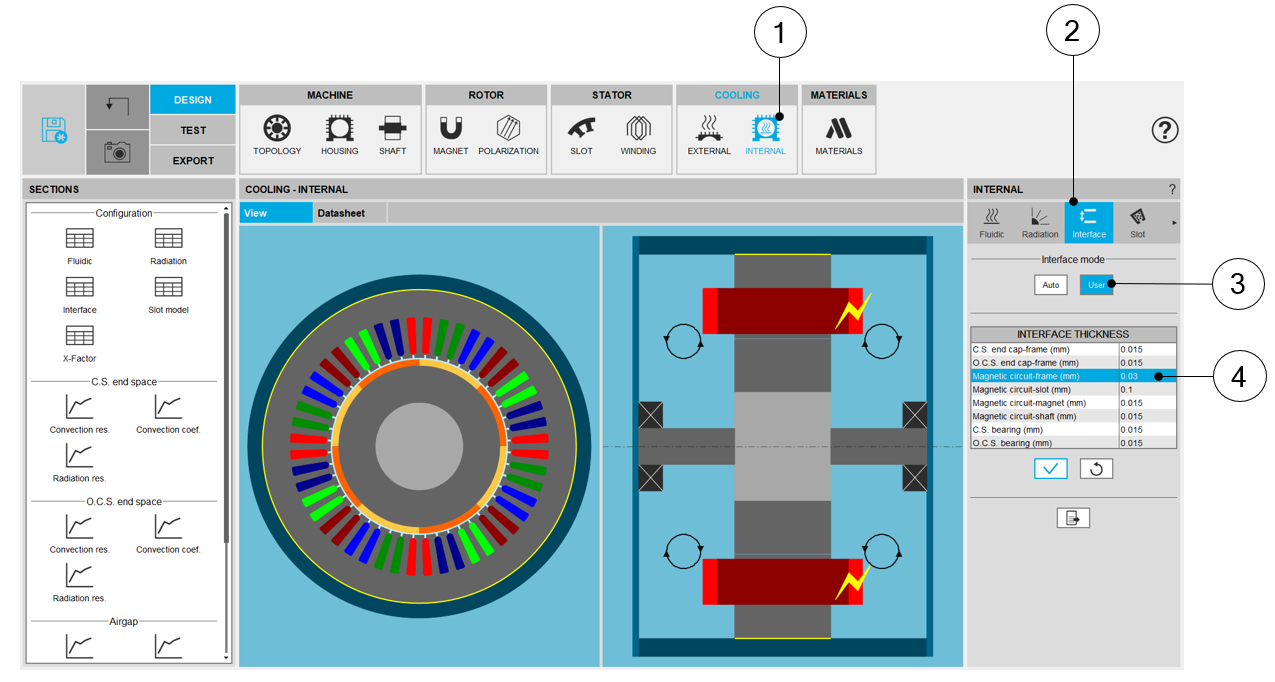Switch interface mode to Auto
1275x682 pixels.
coord(1050,285)
